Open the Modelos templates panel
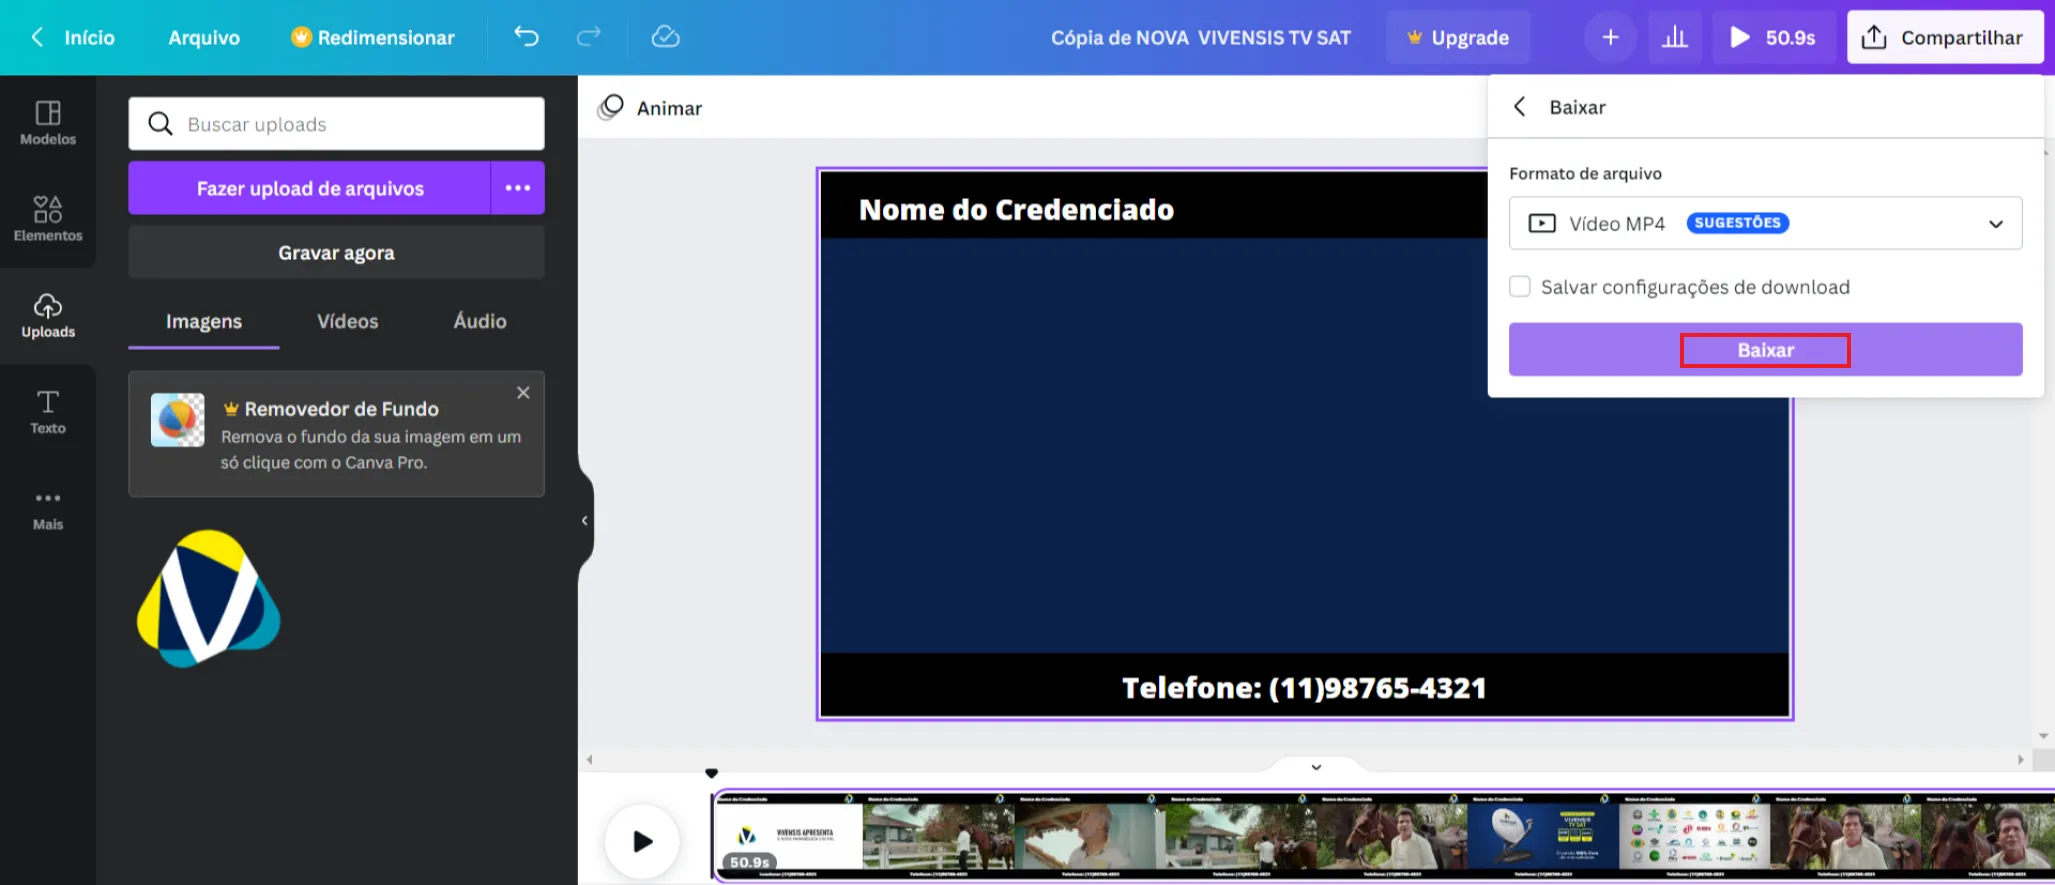Image resolution: width=2055 pixels, height=885 pixels. coord(48,123)
